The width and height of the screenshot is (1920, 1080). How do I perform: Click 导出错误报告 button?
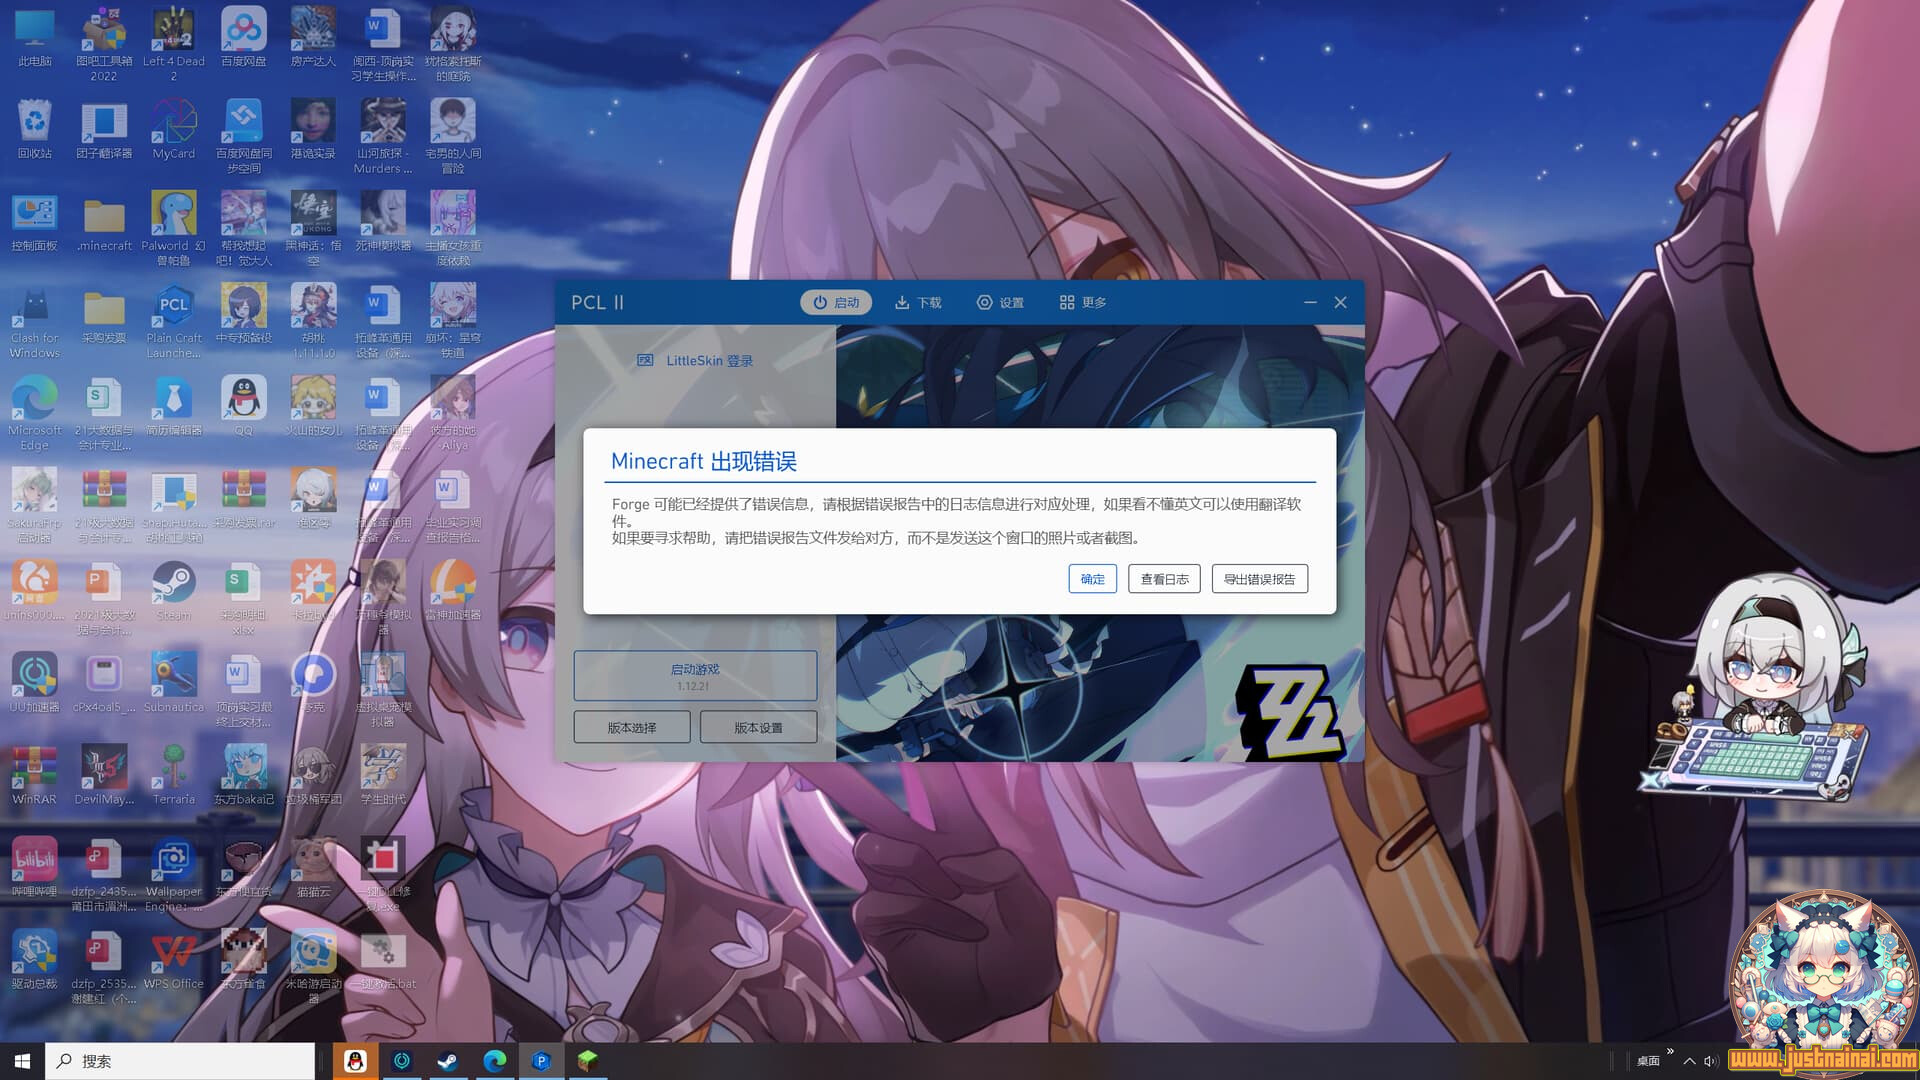[1259, 579]
